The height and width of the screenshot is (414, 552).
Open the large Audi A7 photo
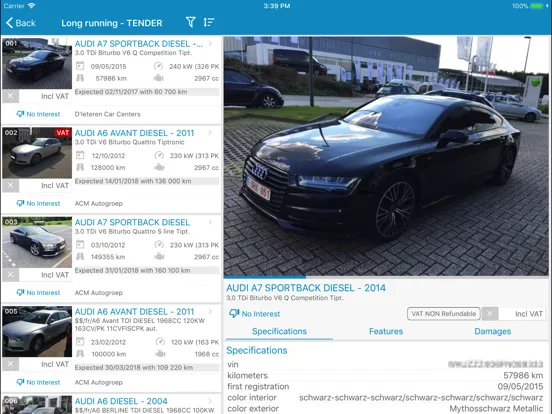click(386, 156)
